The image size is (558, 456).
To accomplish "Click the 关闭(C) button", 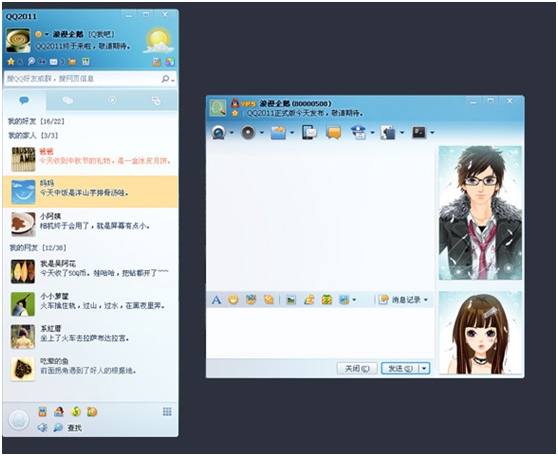I will tap(357, 368).
